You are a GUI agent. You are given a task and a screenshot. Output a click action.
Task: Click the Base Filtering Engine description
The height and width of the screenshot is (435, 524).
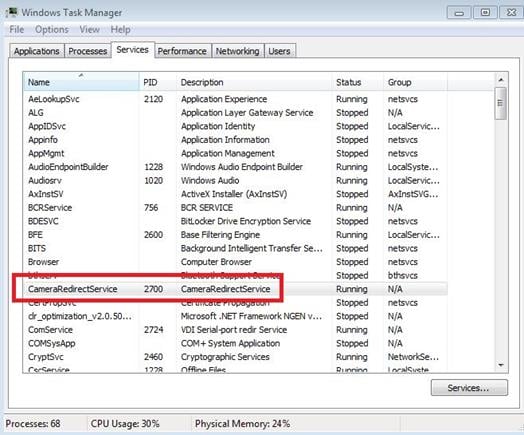(x=220, y=235)
